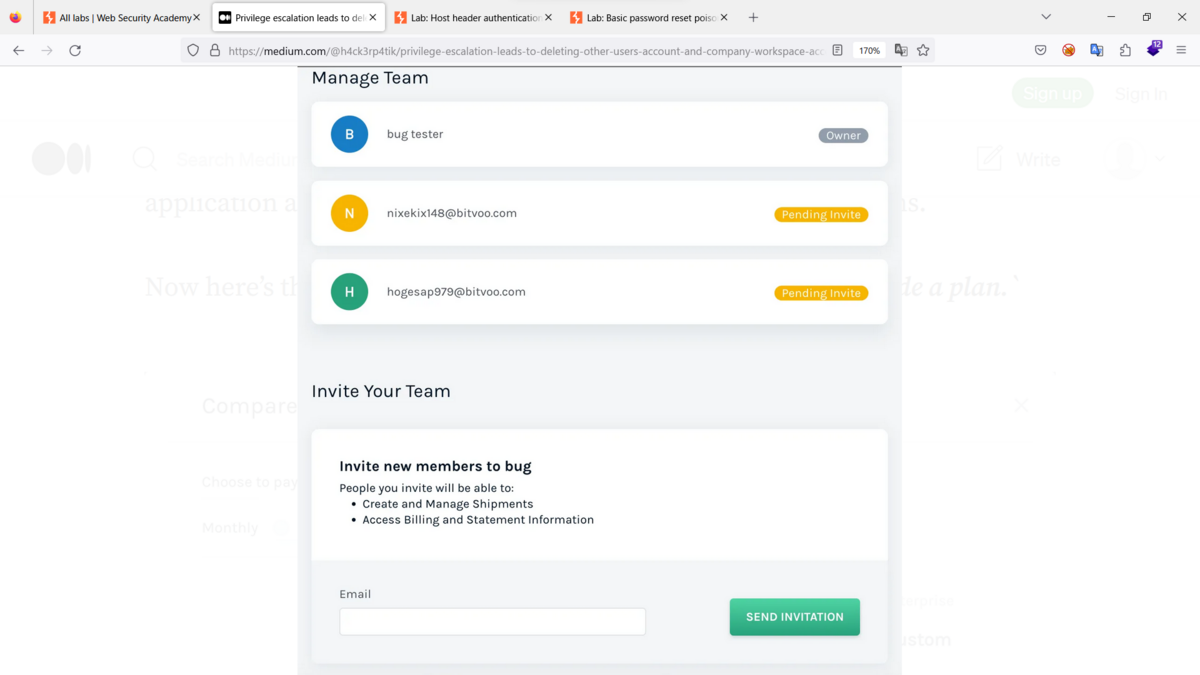Open reader view icon in address bar
The image size is (1200, 675).
click(838, 50)
